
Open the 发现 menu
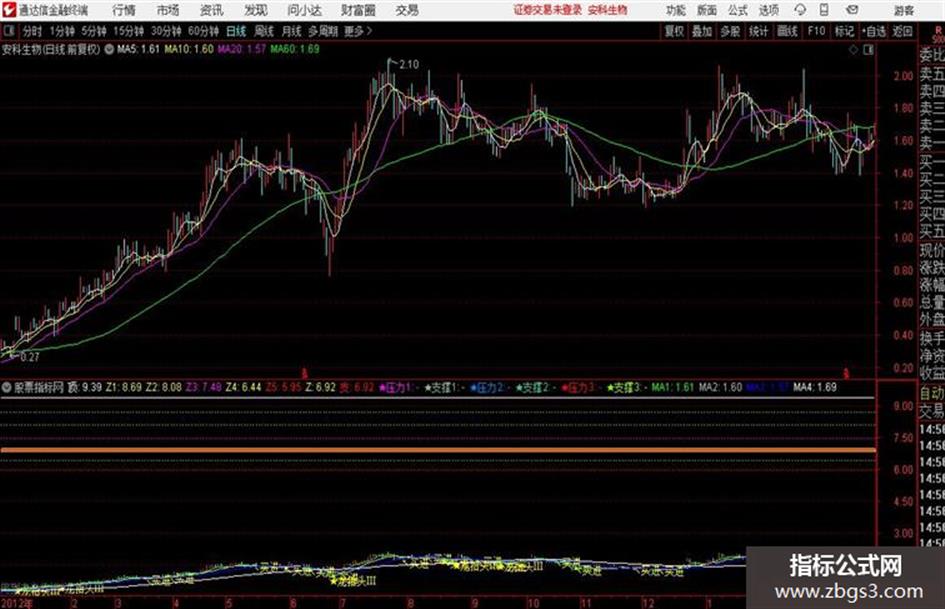click(256, 10)
